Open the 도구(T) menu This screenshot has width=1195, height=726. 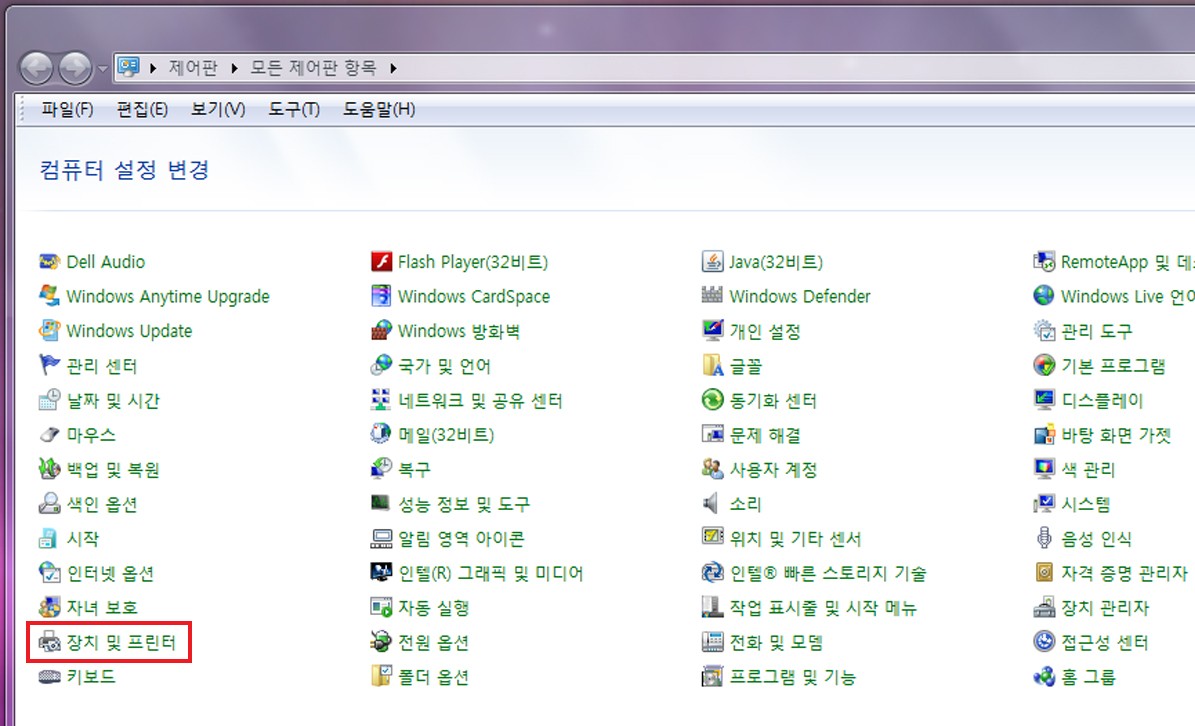point(293,110)
